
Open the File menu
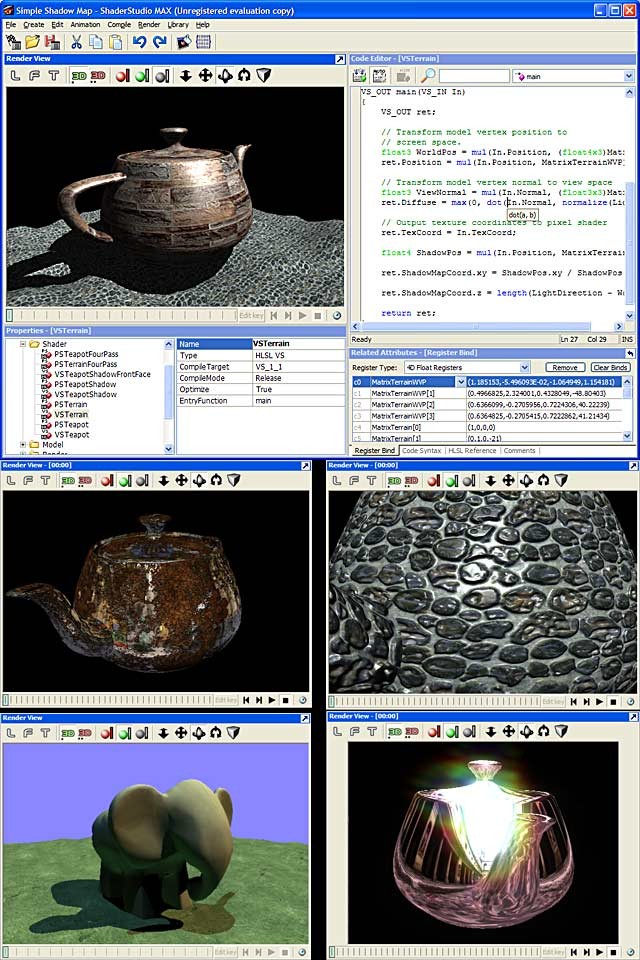click(11, 24)
